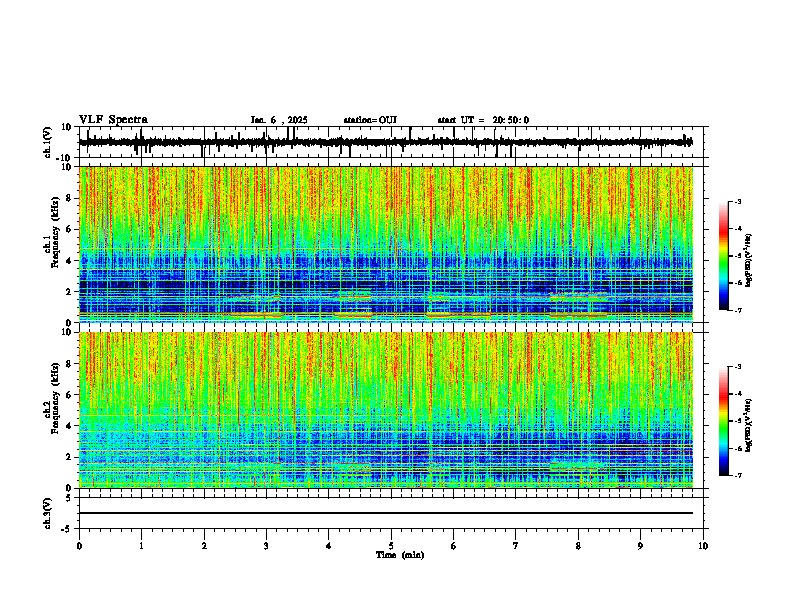Click the ch.2 colorbar "log(PSD)(V²/Hz)" label
Viewport: 792px width, 612px height.
[x=749, y=425]
